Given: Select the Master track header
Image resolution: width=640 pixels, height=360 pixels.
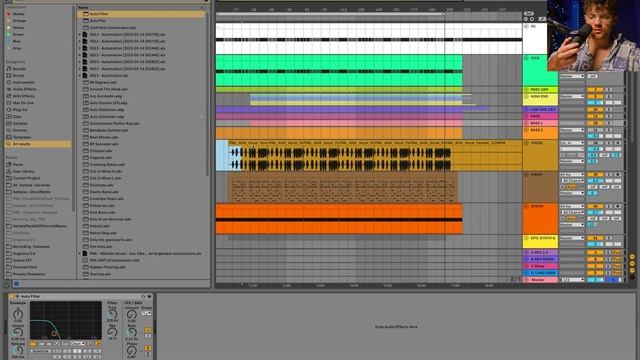Looking at the screenshot, I should (x=540, y=280).
